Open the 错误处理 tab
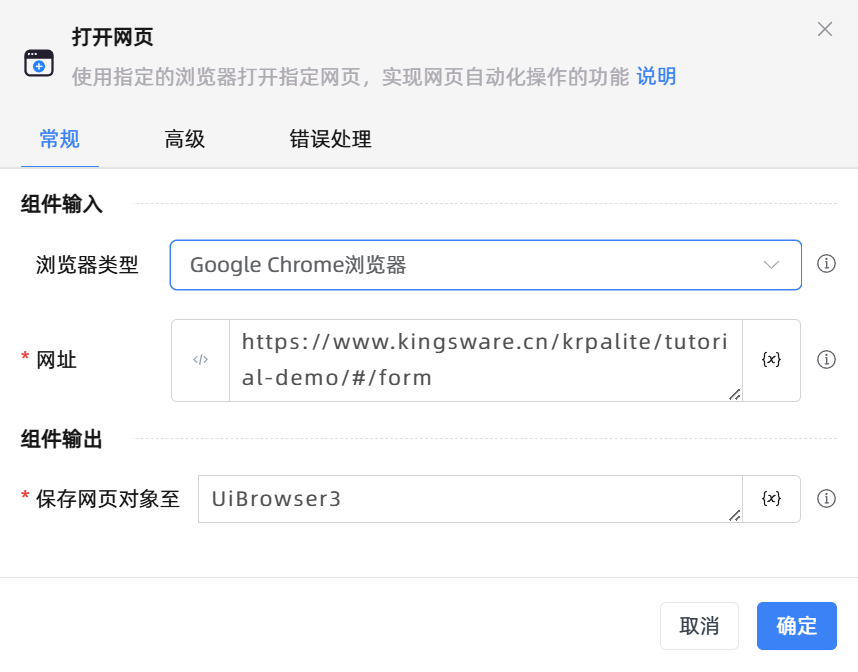Viewport: 858px width, 672px height. click(331, 140)
